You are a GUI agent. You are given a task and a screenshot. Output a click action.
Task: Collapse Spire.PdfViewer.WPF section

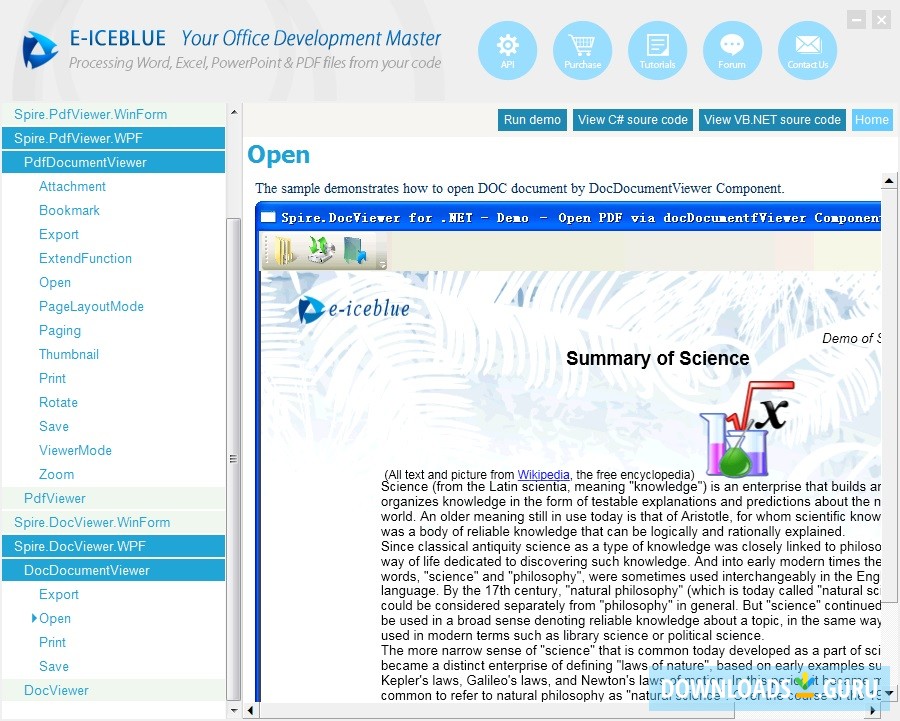click(x=114, y=138)
